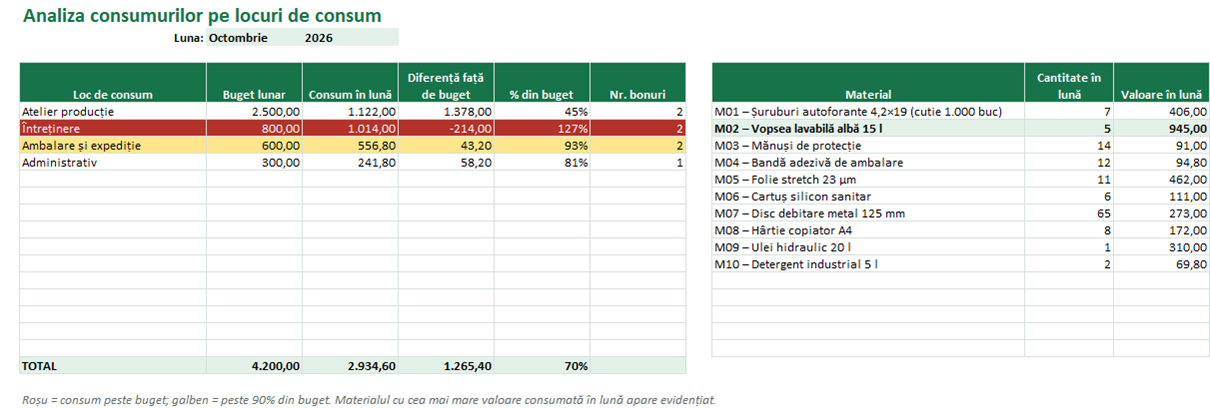Click the 'Diferență față de buget' header
The width and height of the screenshot is (1210, 408).
point(446,83)
